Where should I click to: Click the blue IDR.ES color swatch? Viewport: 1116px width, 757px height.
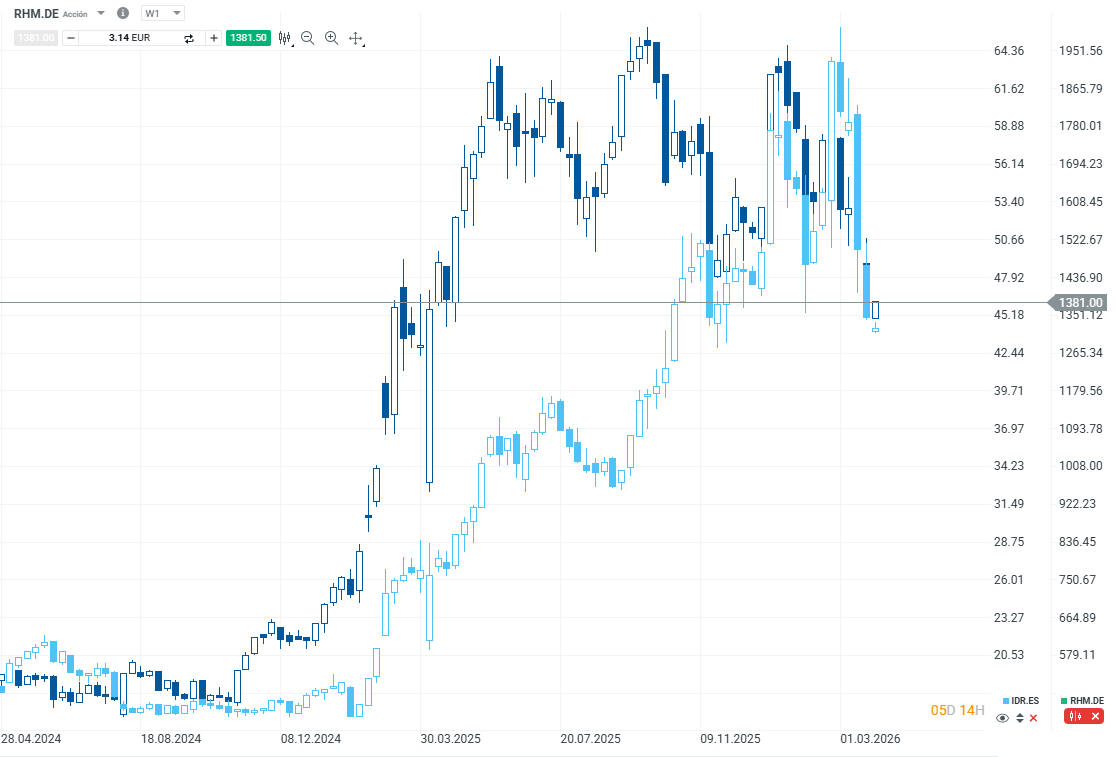point(1007,700)
